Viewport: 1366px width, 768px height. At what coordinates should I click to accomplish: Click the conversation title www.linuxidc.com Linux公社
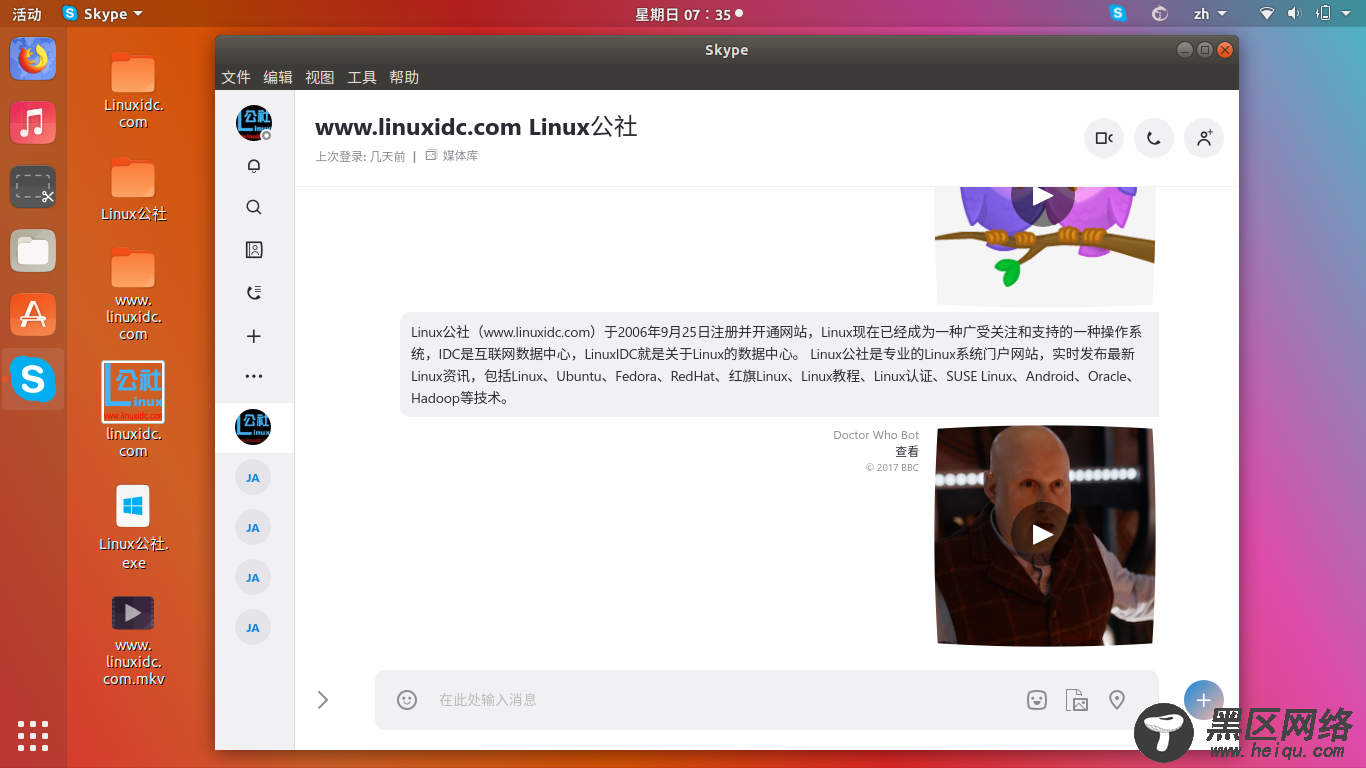click(x=476, y=127)
